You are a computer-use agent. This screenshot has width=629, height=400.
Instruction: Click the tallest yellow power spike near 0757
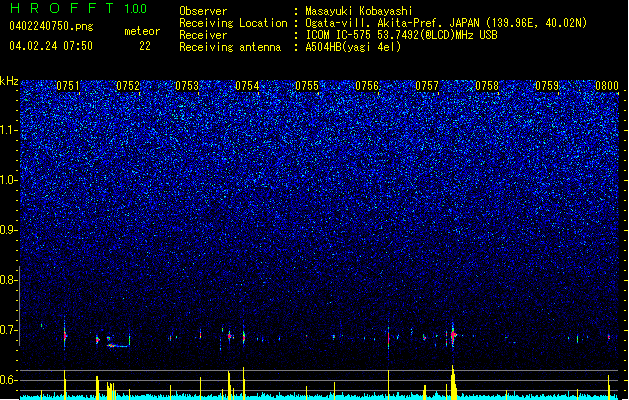point(453,382)
